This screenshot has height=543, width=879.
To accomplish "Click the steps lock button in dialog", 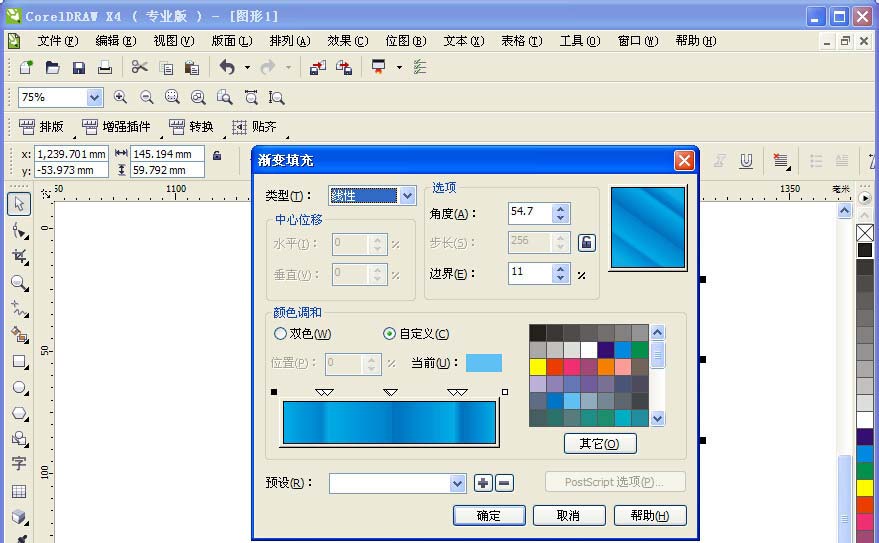I will pyautogui.click(x=586, y=243).
